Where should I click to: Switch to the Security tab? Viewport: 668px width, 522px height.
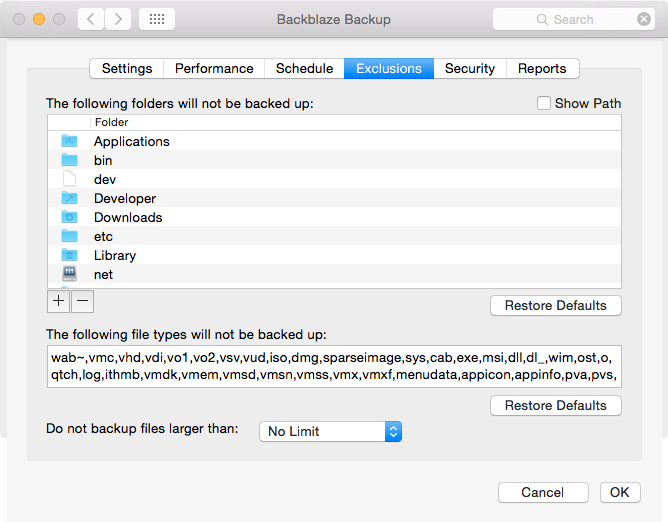[470, 68]
